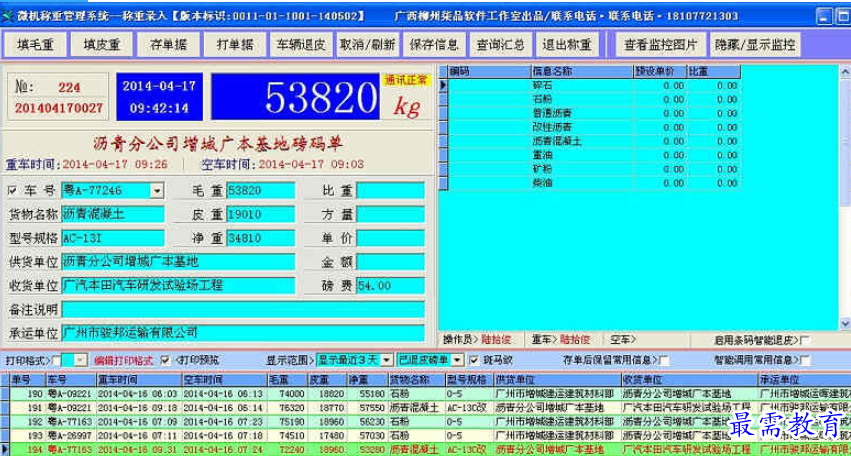Image resolution: width=851 pixels, height=456 pixels.
Task: Click the 编码 column header
Action: pos(490,72)
